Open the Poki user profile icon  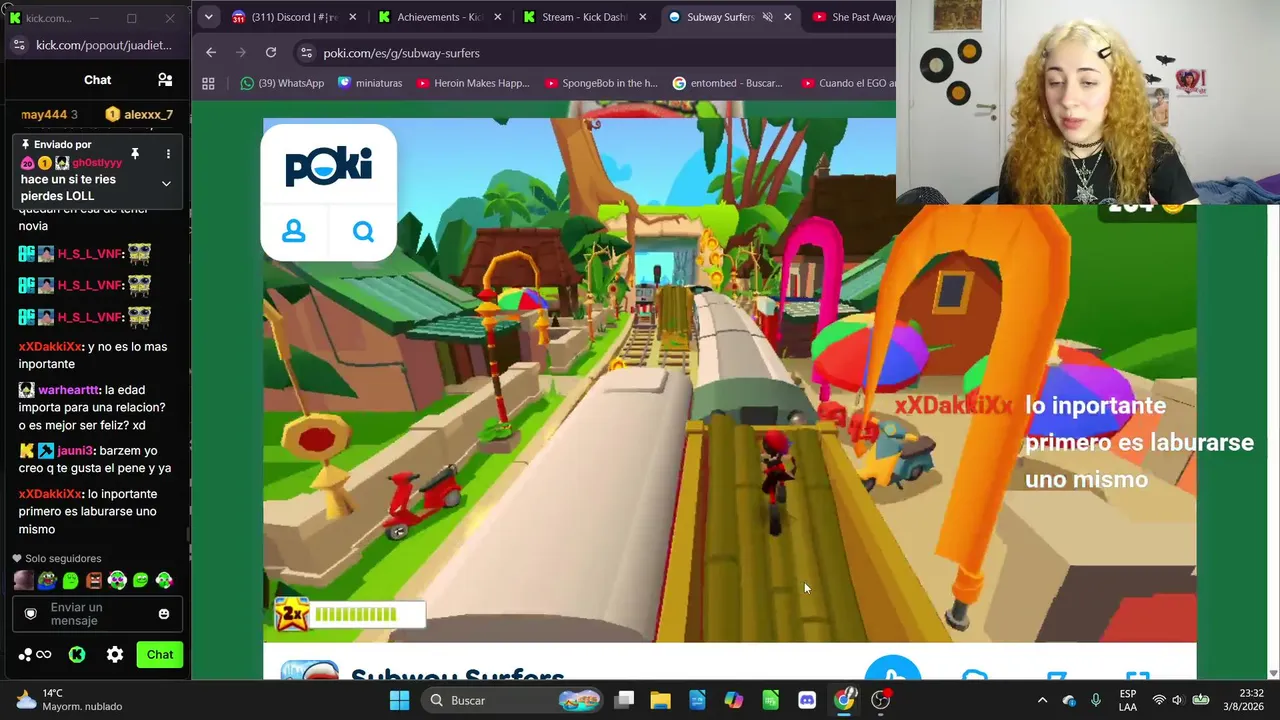(x=294, y=232)
